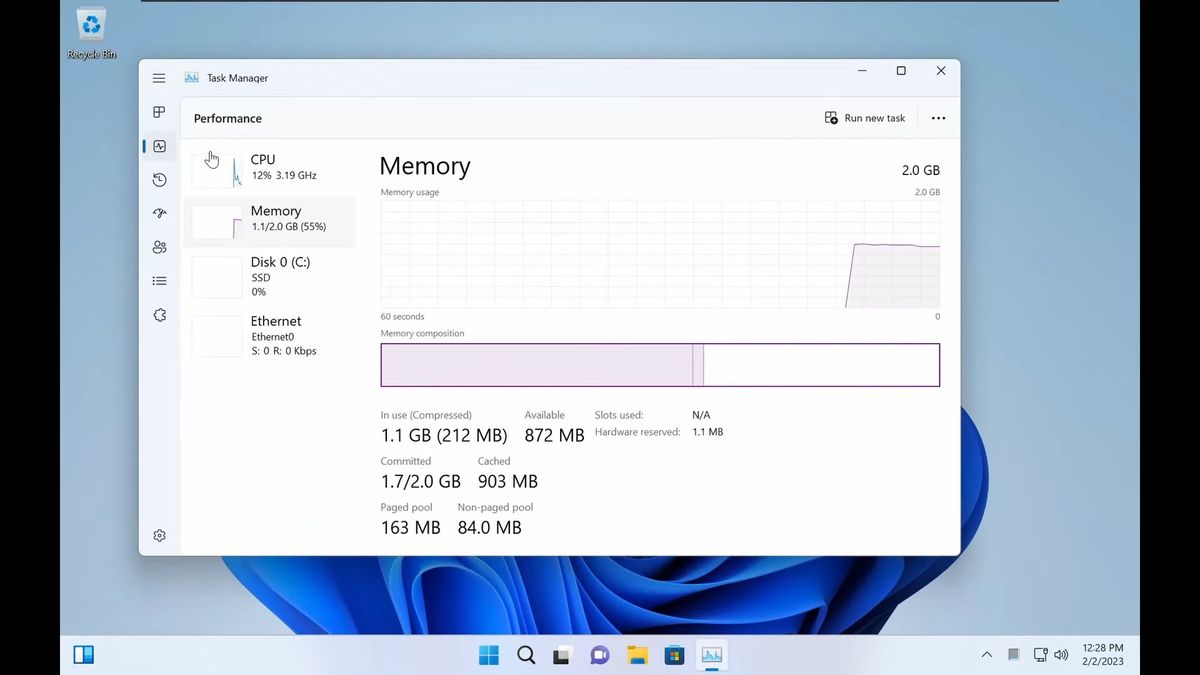This screenshot has height=675, width=1200.
Task: Open the Startup apps page icon
Action: click(158, 213)
